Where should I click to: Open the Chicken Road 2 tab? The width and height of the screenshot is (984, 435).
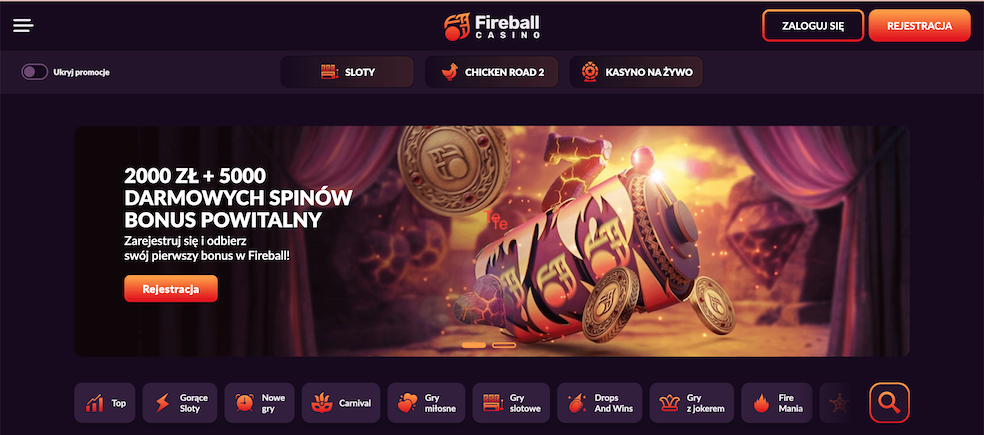point(491,72)
